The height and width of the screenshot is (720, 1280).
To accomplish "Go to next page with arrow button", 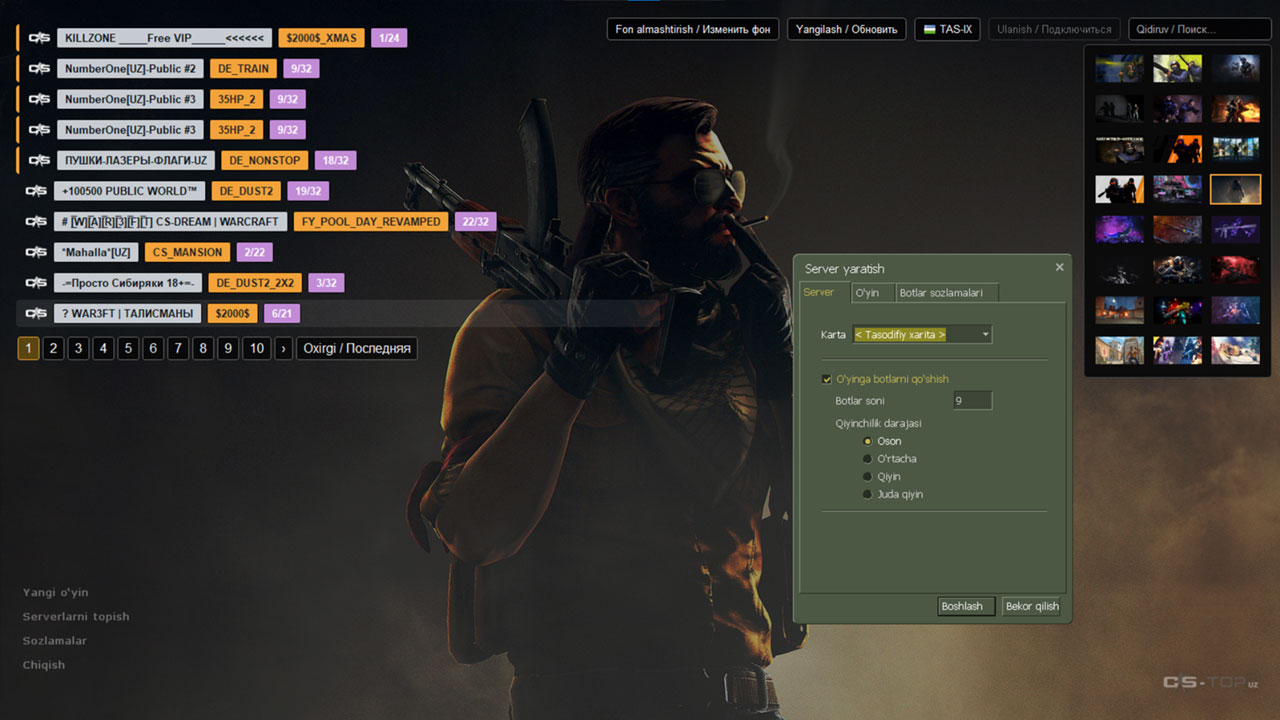I will (283, 348).
